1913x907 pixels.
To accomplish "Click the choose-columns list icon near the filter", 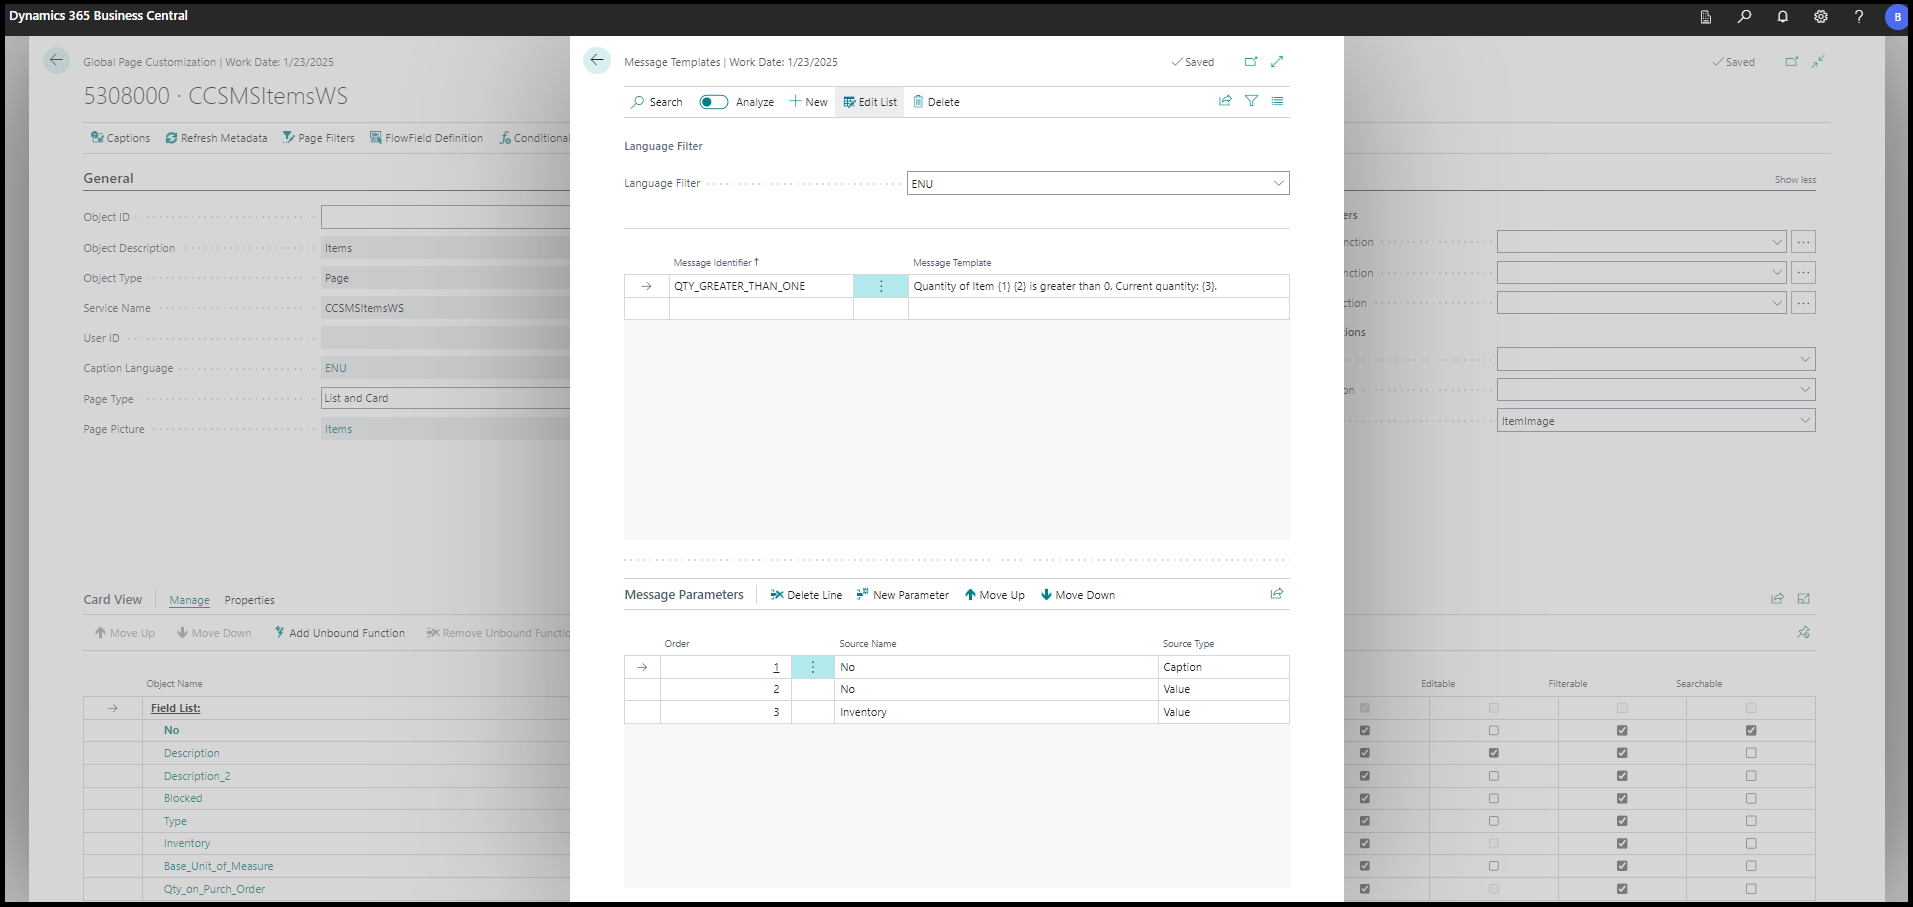I will 1277,100.
